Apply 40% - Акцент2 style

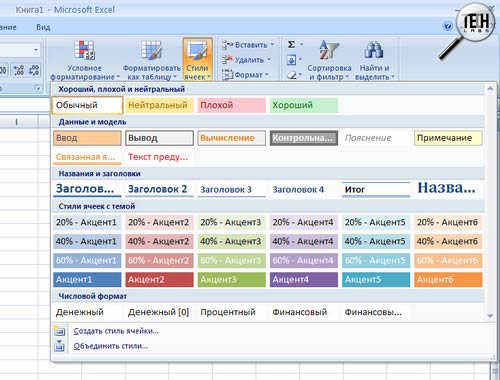pos(159,241)
